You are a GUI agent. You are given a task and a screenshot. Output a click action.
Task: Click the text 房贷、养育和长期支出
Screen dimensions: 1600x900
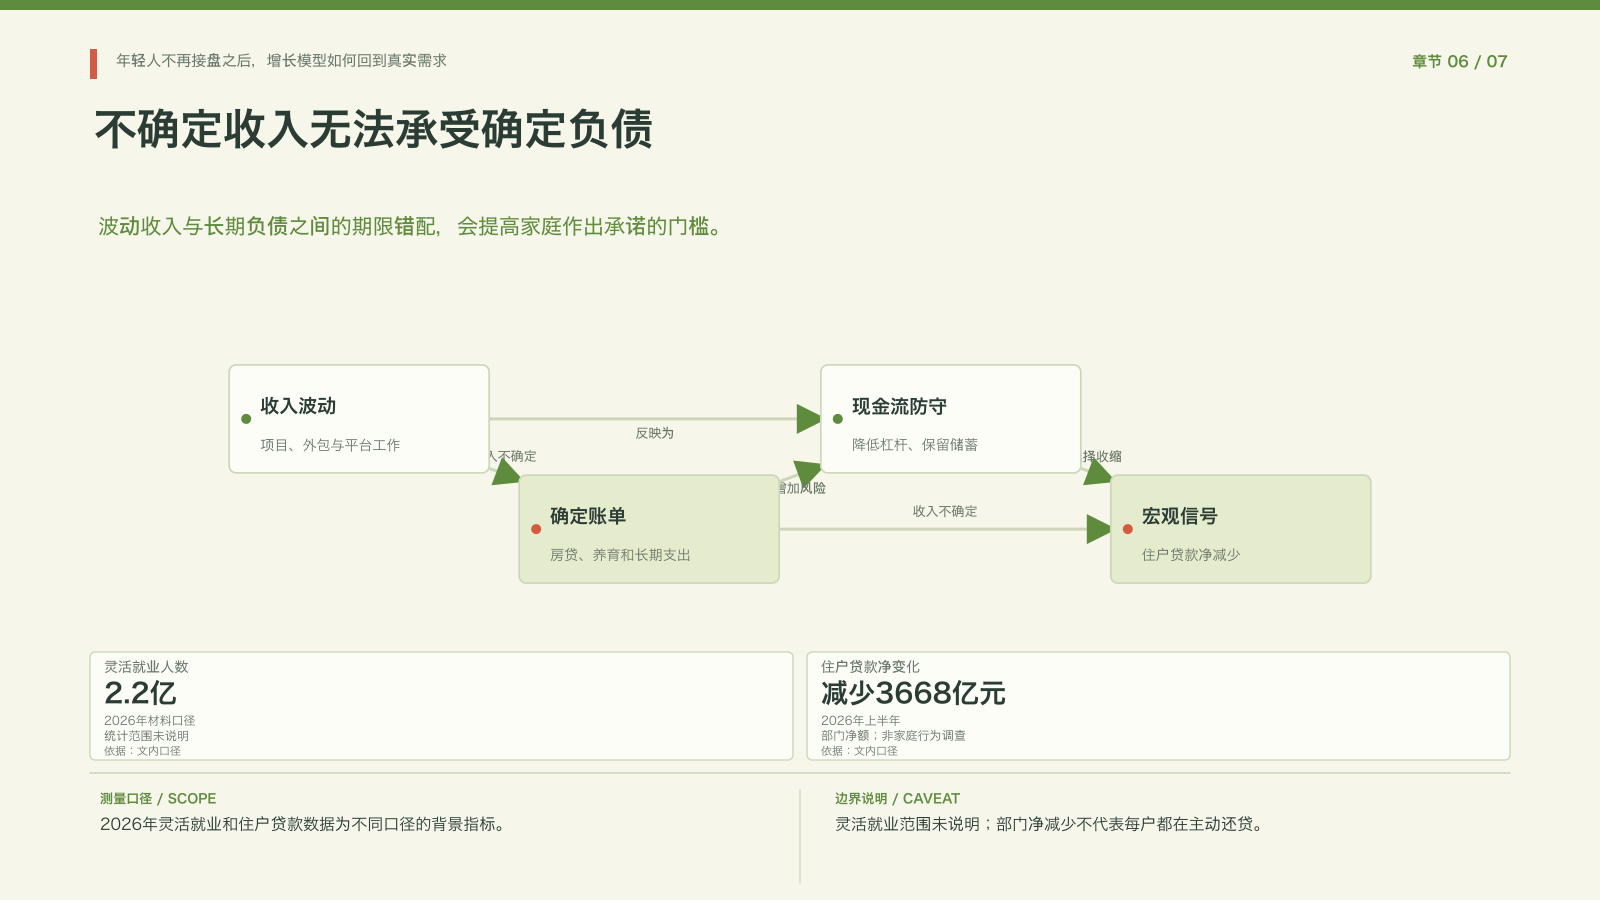[x=620, y=555]
